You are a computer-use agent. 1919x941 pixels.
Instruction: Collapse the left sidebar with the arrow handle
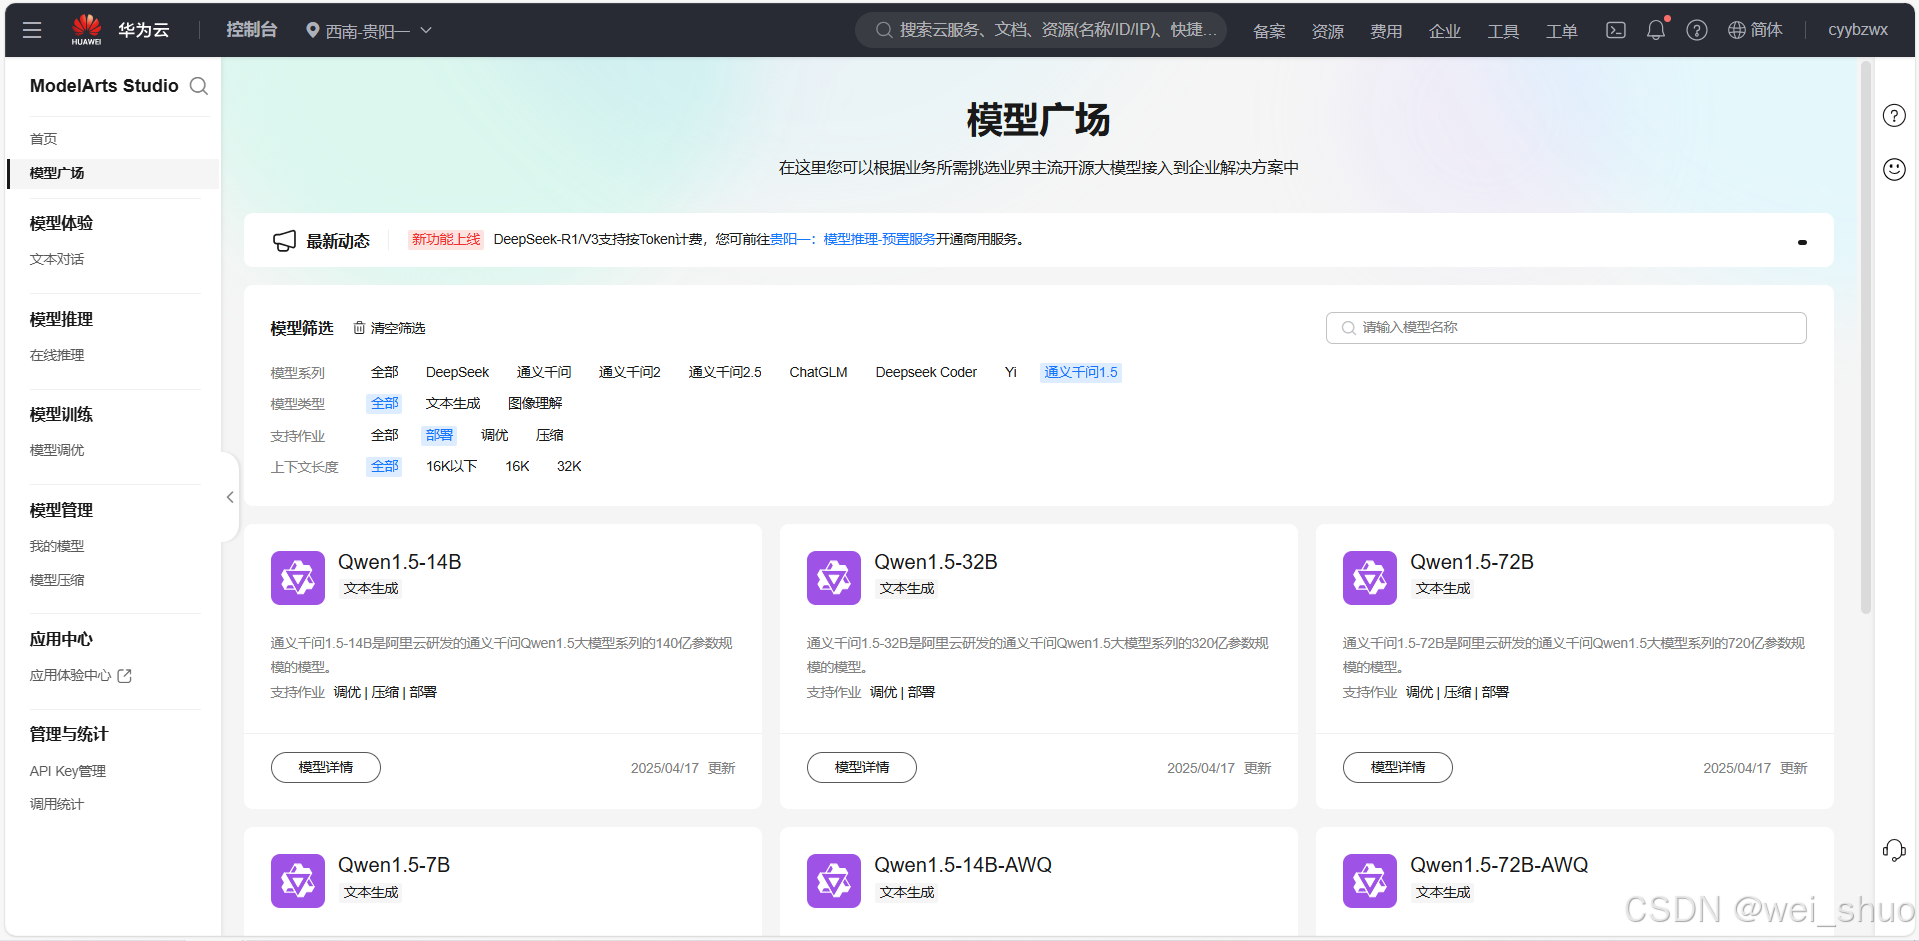[230, 497]
